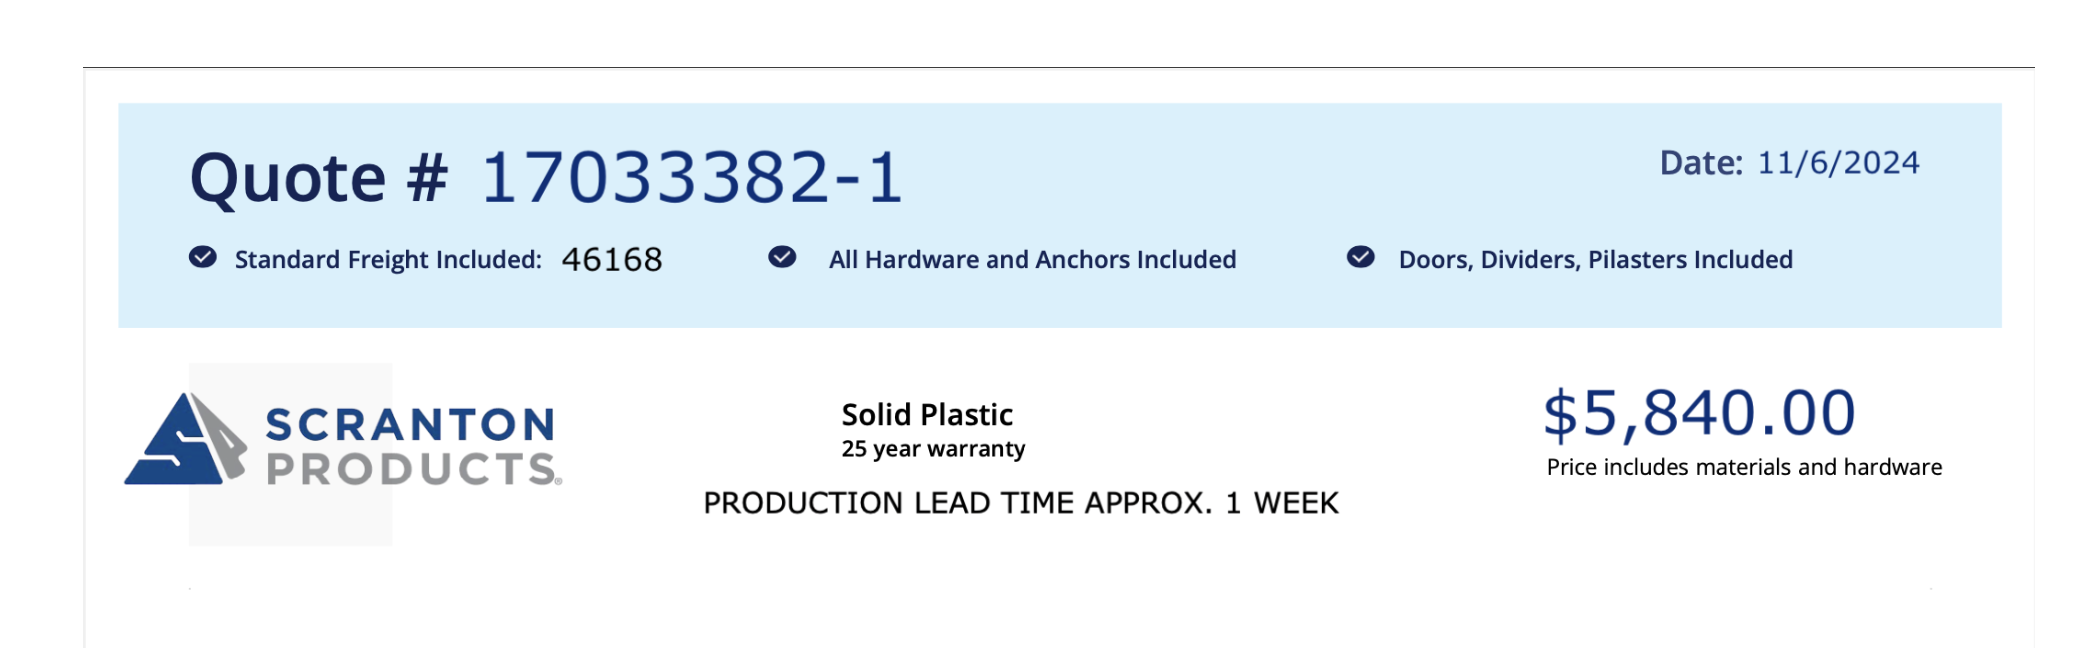Click the Quote # heading
Viewport: 2074px width, 648px height.
tap(319, 178)
